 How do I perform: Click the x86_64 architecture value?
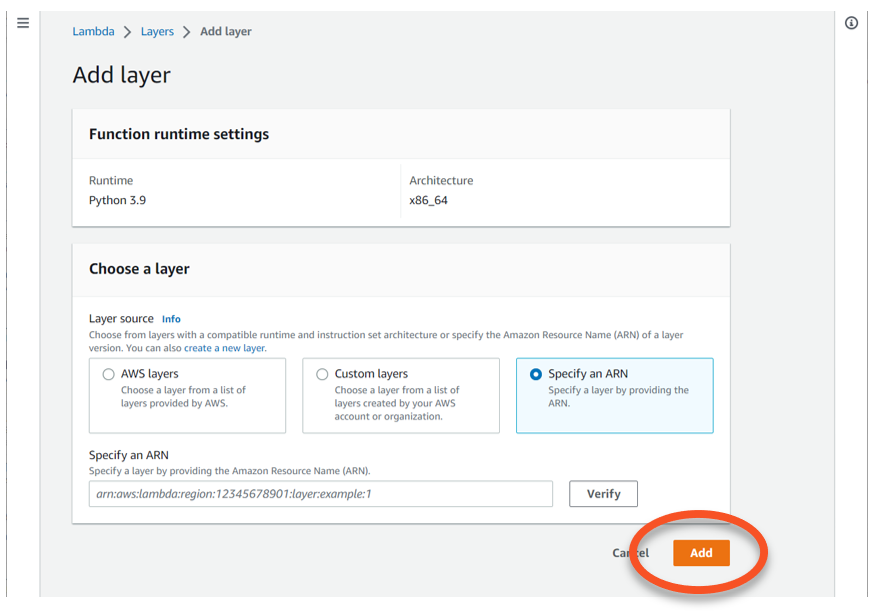pos(428,200)
